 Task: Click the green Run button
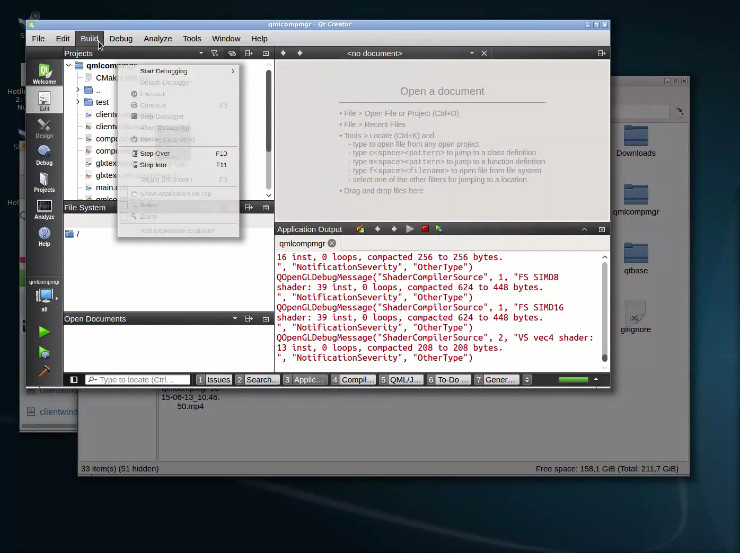(x=44, y=332)
